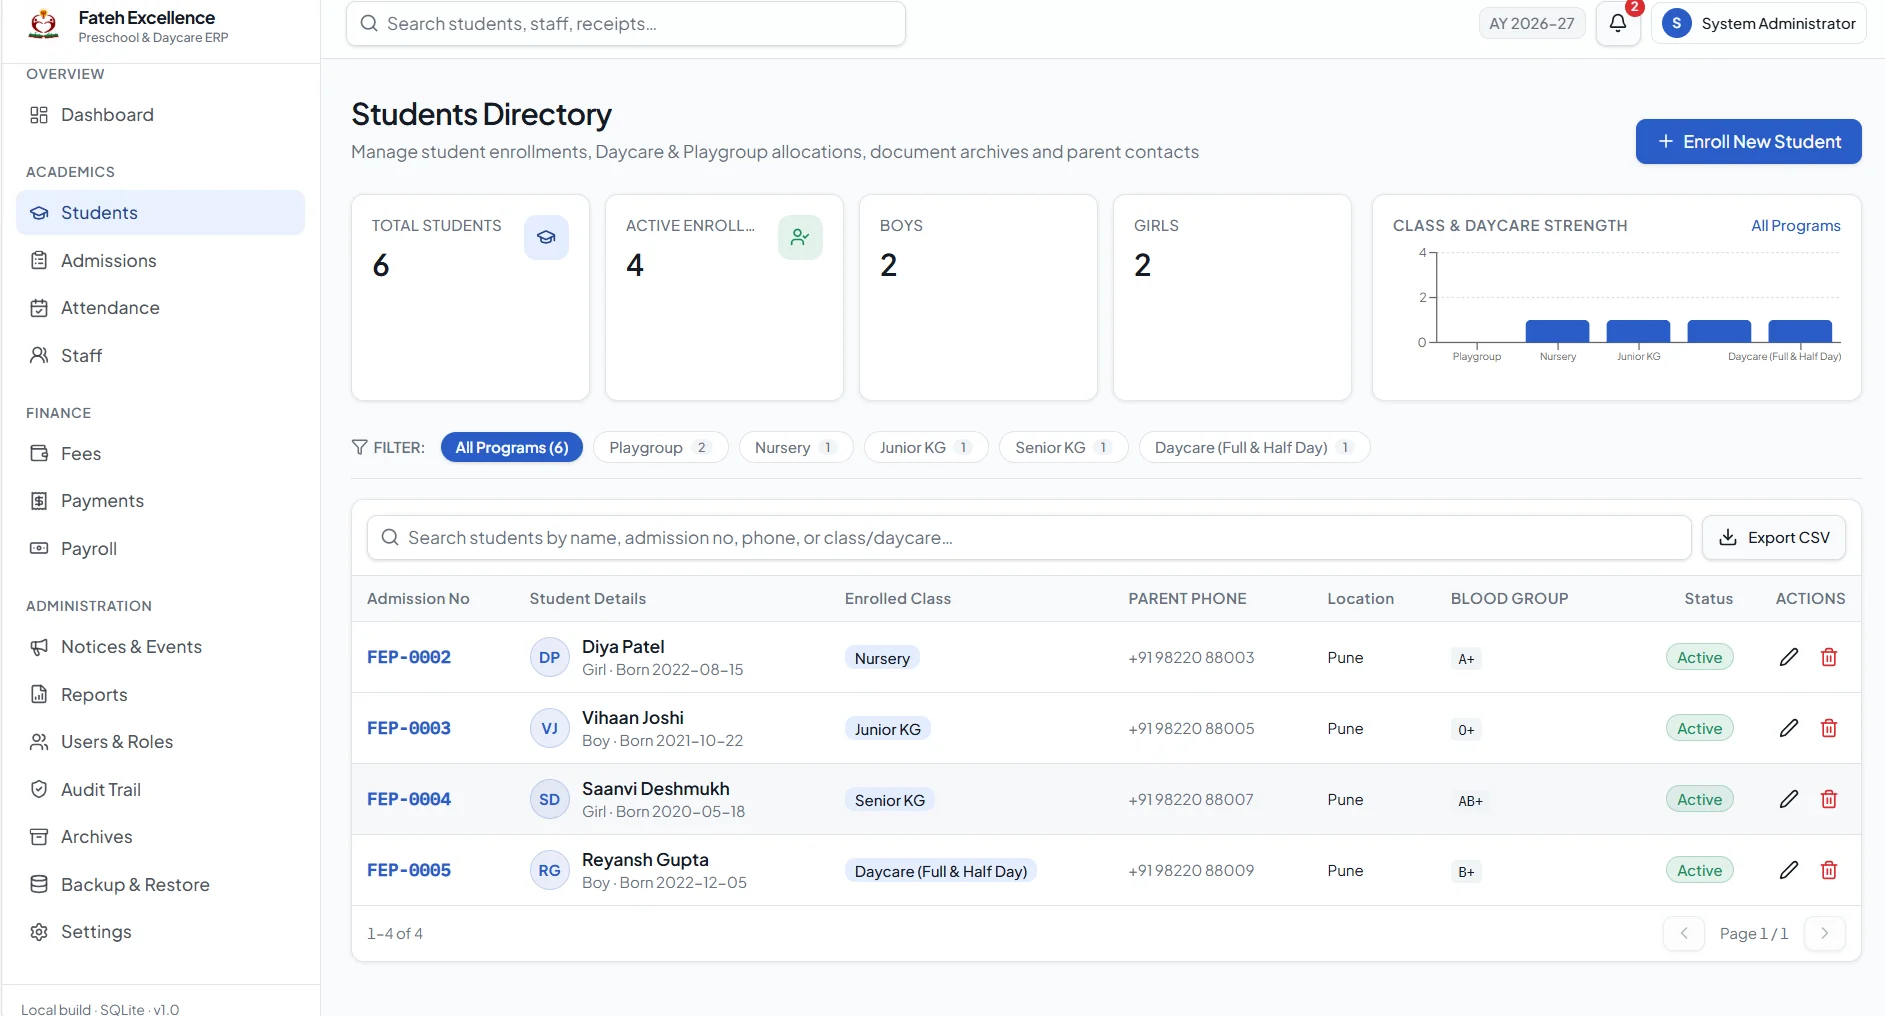Screen dimensions: 1885x1016
Task: Open Settings in the sidebar
Action: 160,932
